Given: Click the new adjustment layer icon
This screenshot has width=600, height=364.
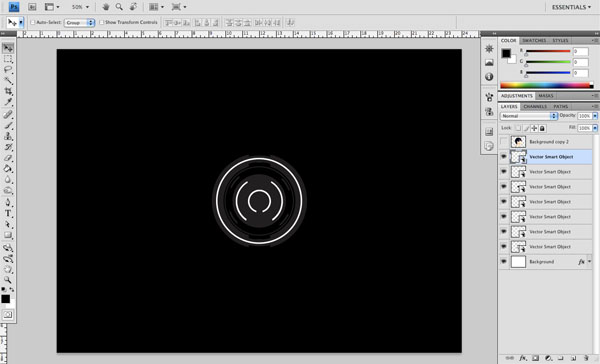Looking at the screenshot, I should (x=548, y=358).
